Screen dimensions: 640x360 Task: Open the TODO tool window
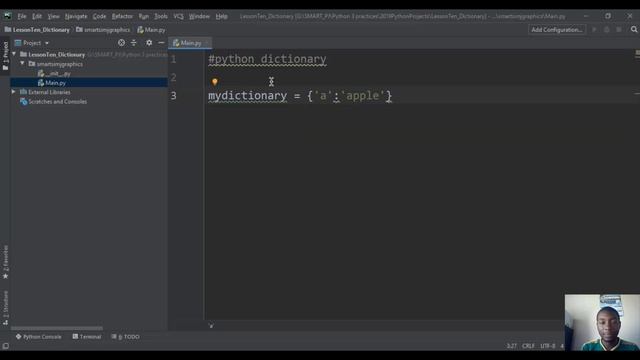tap(125, 337)
